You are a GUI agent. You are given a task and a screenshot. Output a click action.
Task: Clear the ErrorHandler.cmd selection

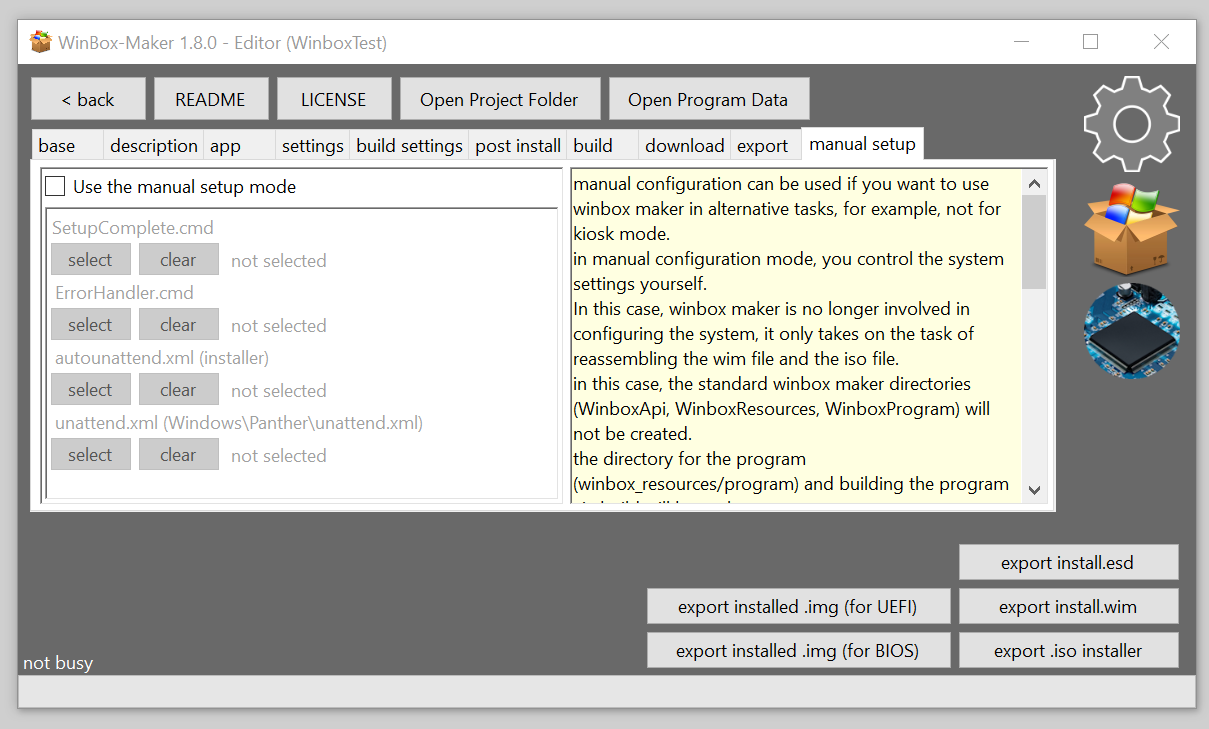[178, 325]
